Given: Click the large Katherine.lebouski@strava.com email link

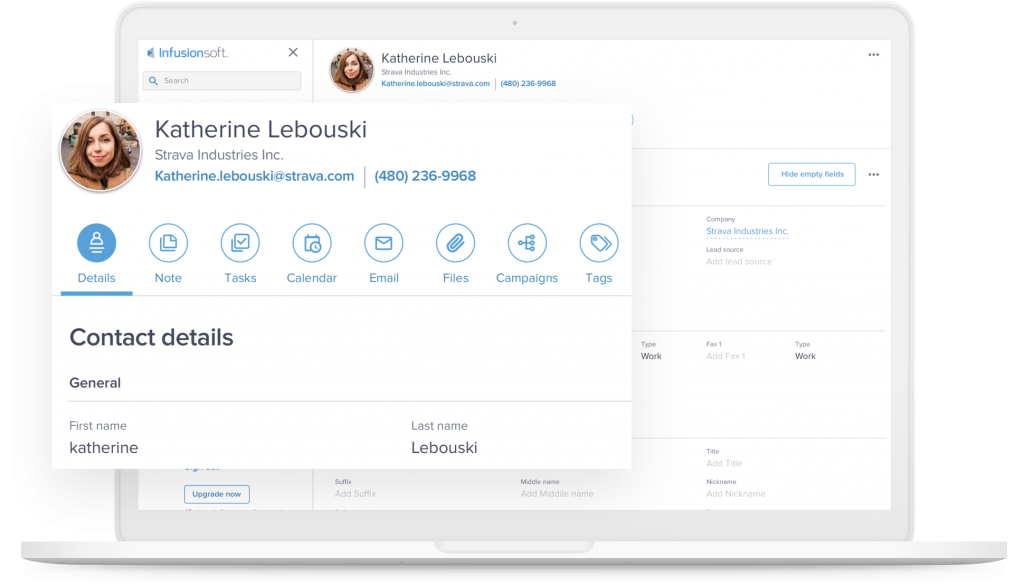Looking at the screenshot, I should coord(254,176).
